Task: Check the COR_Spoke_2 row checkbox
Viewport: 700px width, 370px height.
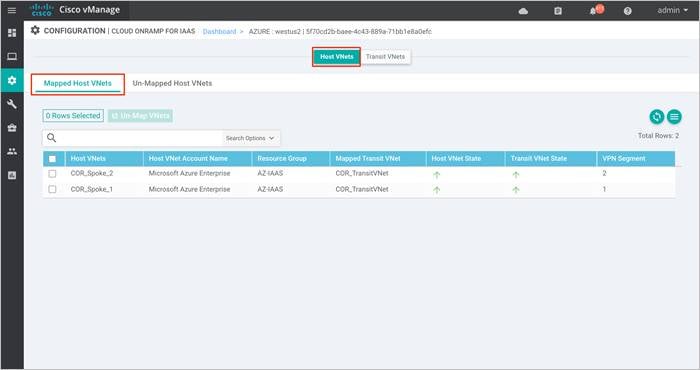Action: pos(52,174)
